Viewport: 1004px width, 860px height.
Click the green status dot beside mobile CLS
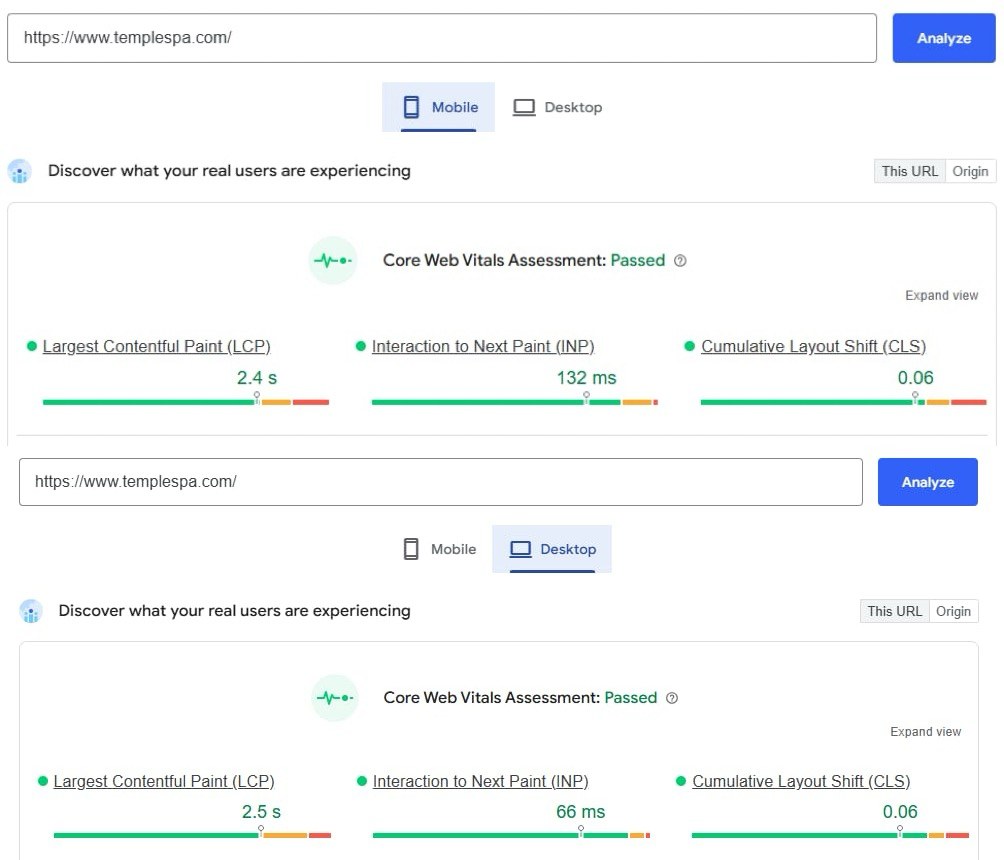tap(690, 346)
